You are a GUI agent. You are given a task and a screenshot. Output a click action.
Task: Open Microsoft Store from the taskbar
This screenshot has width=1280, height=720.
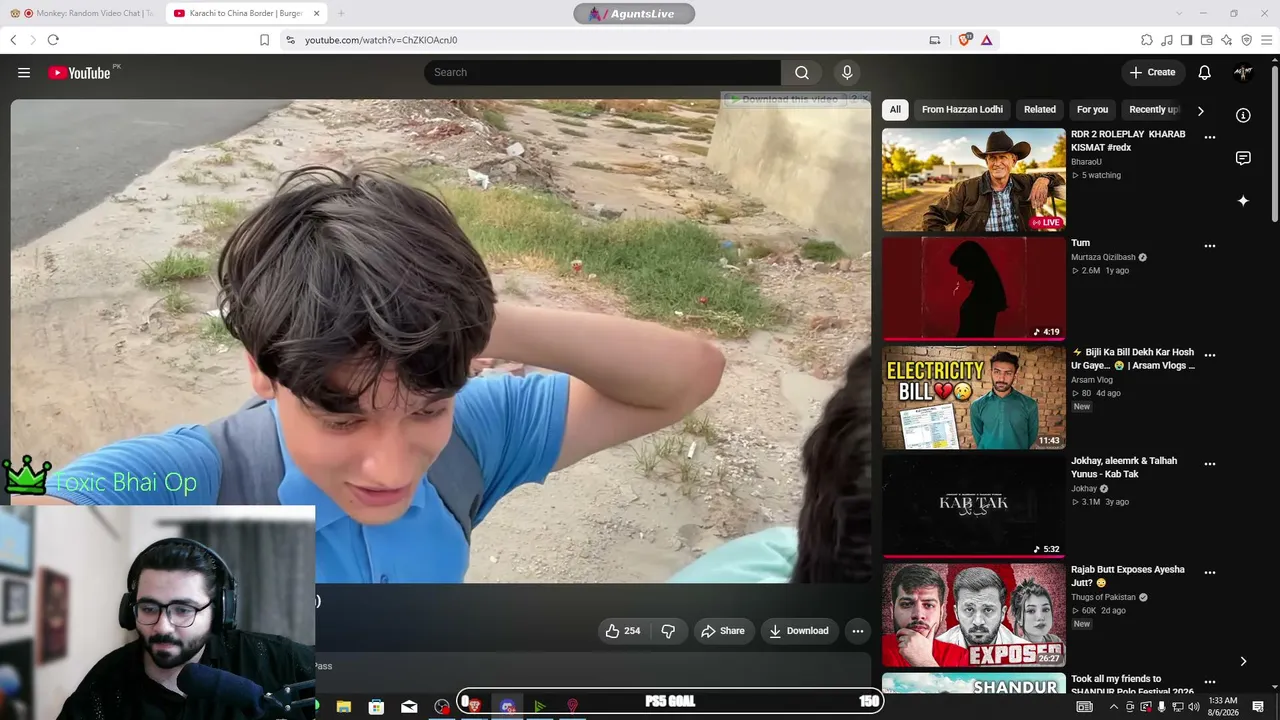point(376,707)
